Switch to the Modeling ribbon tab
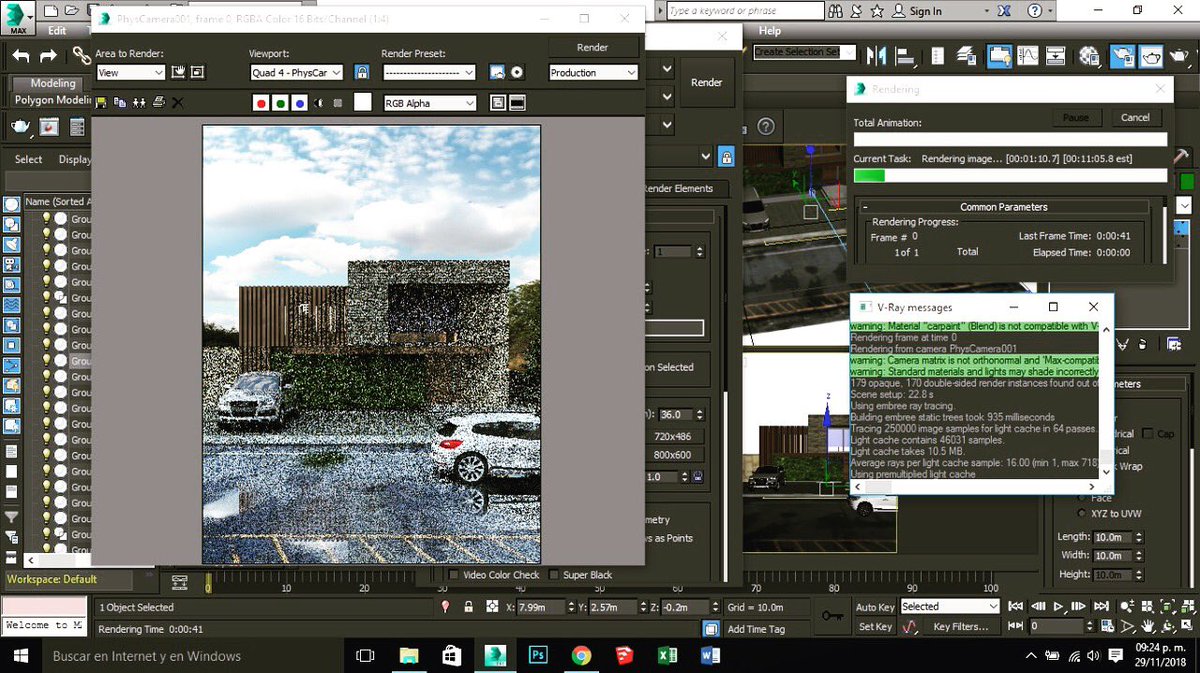Screen dimensions: 1200x673 point(53,83)
